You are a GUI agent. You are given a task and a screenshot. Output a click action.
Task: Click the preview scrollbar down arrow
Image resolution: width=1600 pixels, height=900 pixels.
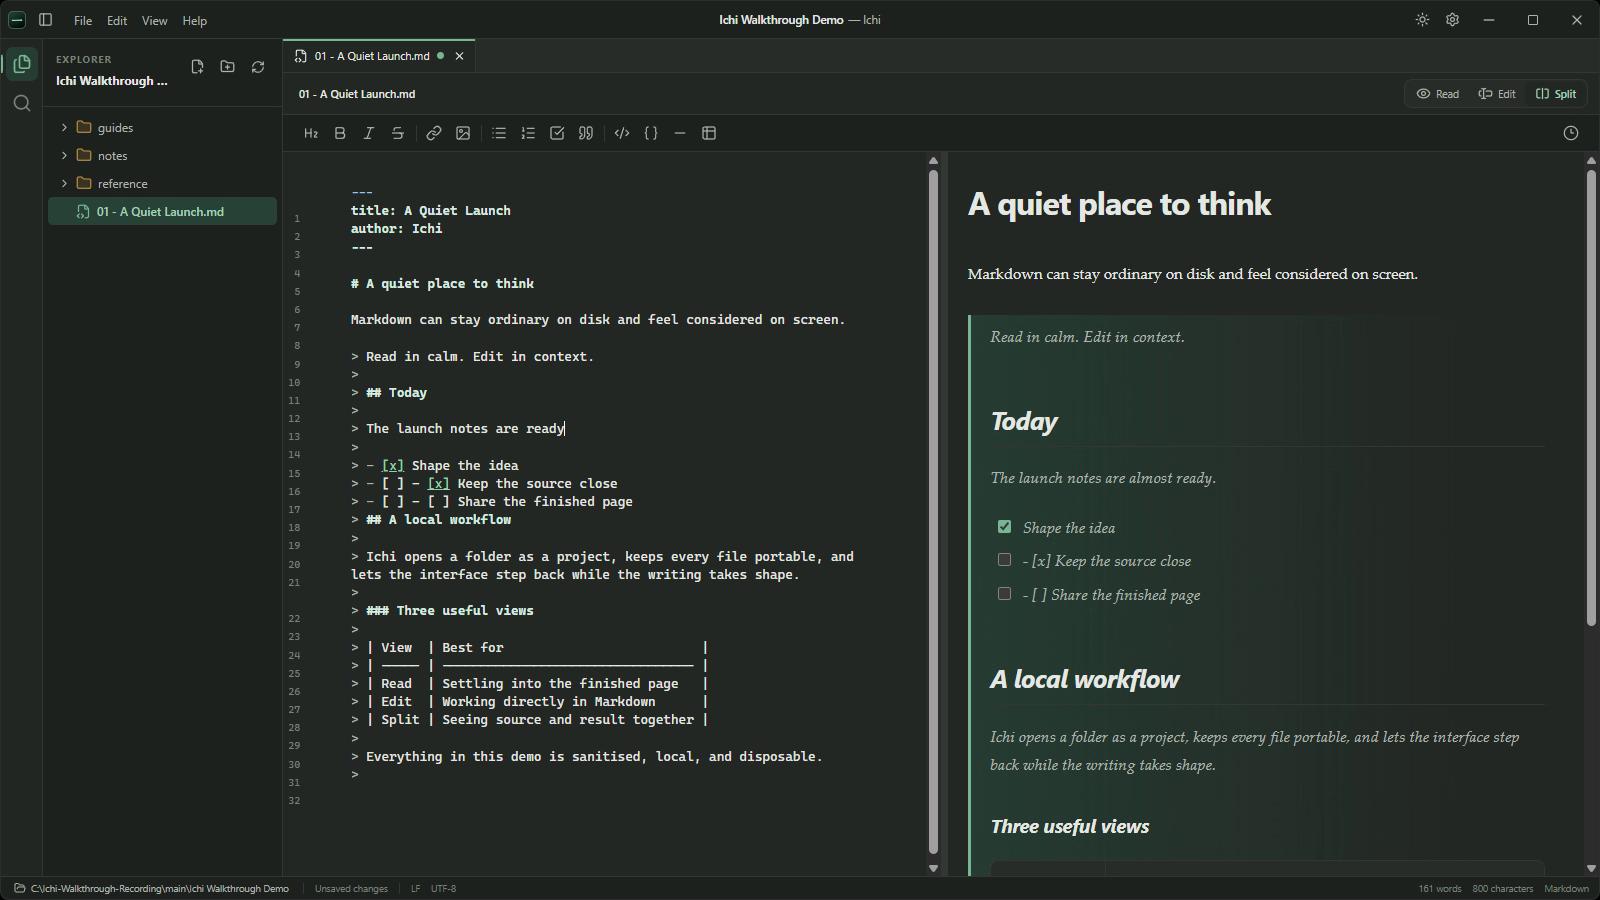coord(1591,869)
